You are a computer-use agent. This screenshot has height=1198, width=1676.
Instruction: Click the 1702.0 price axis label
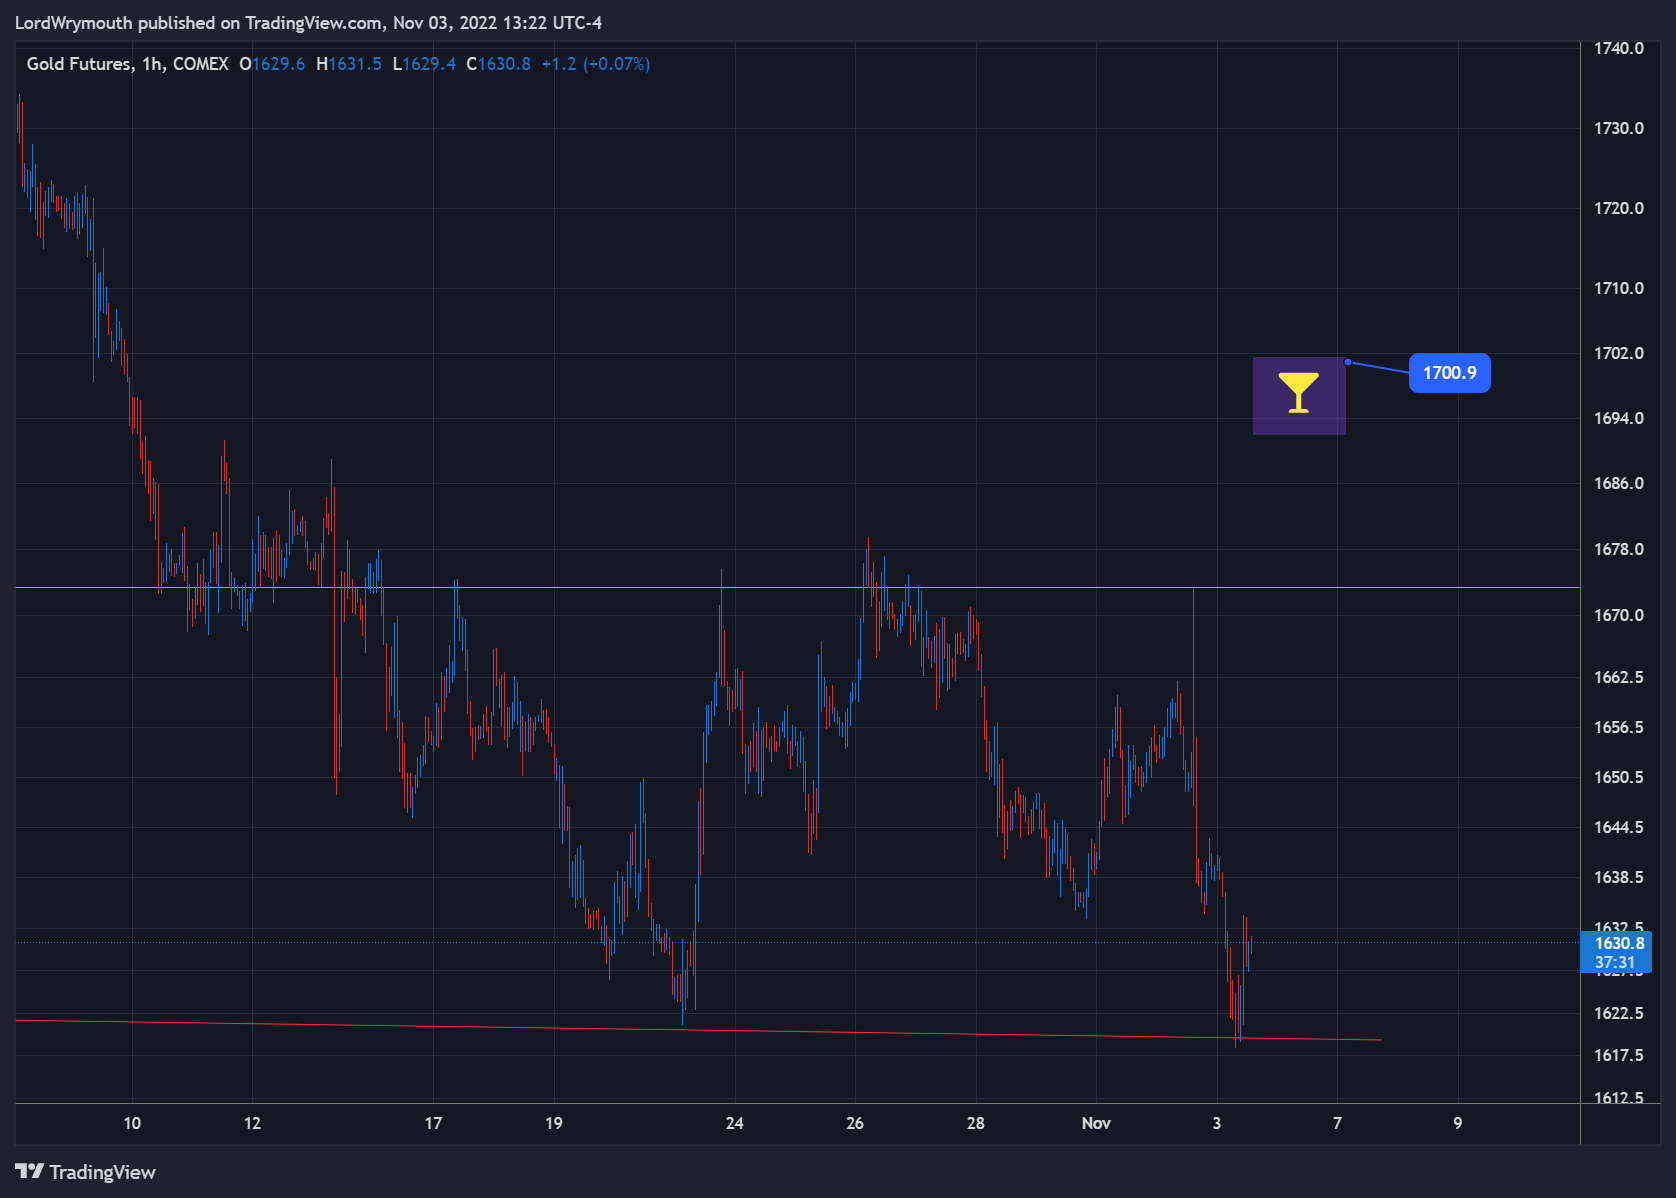pyautogui.click(x=1618, y=353)
